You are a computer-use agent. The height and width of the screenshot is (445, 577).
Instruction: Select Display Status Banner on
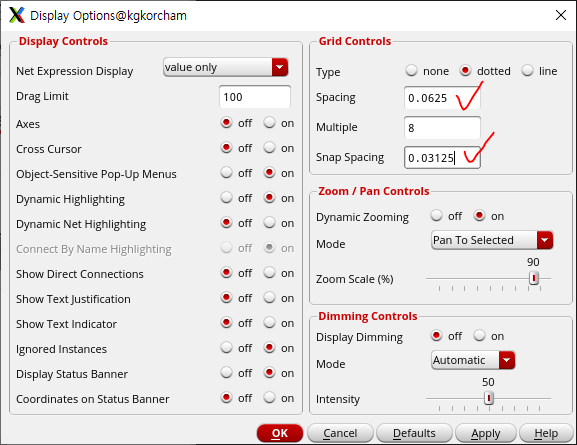pyautogui.click(x=269, y=373)
